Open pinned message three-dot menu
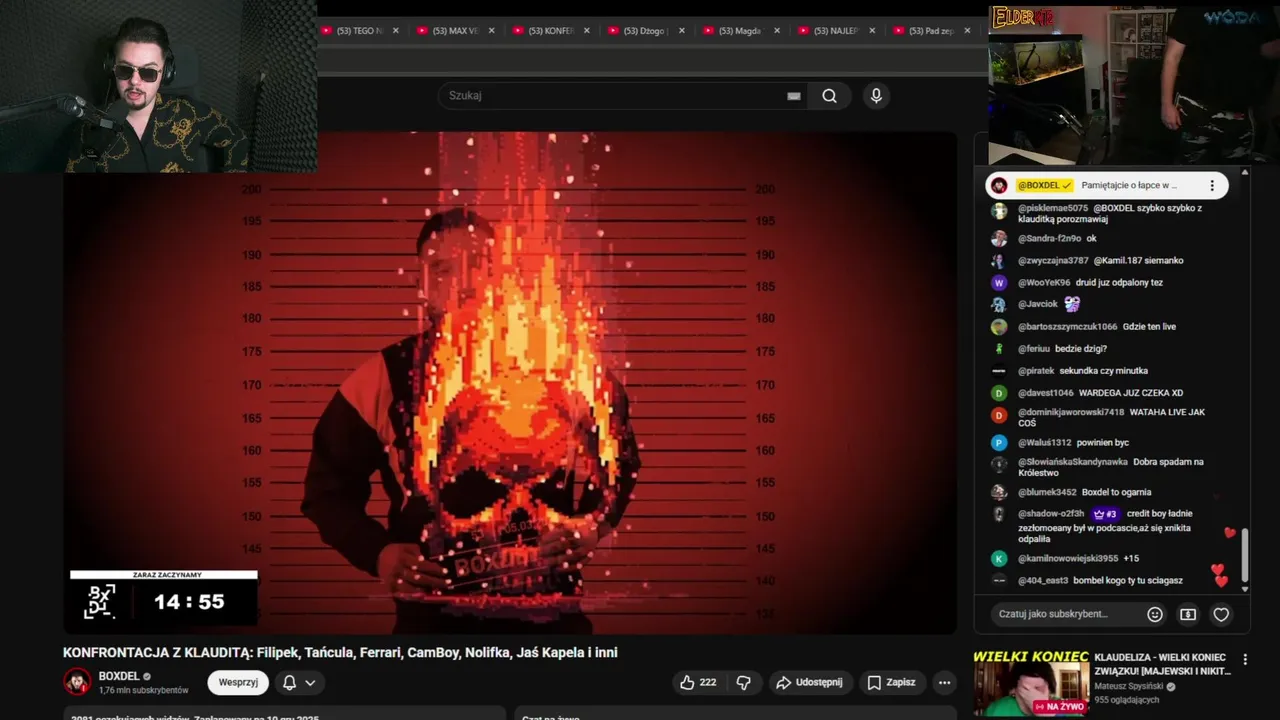This screenshot has height=720, width=1280. (1212, 186)
